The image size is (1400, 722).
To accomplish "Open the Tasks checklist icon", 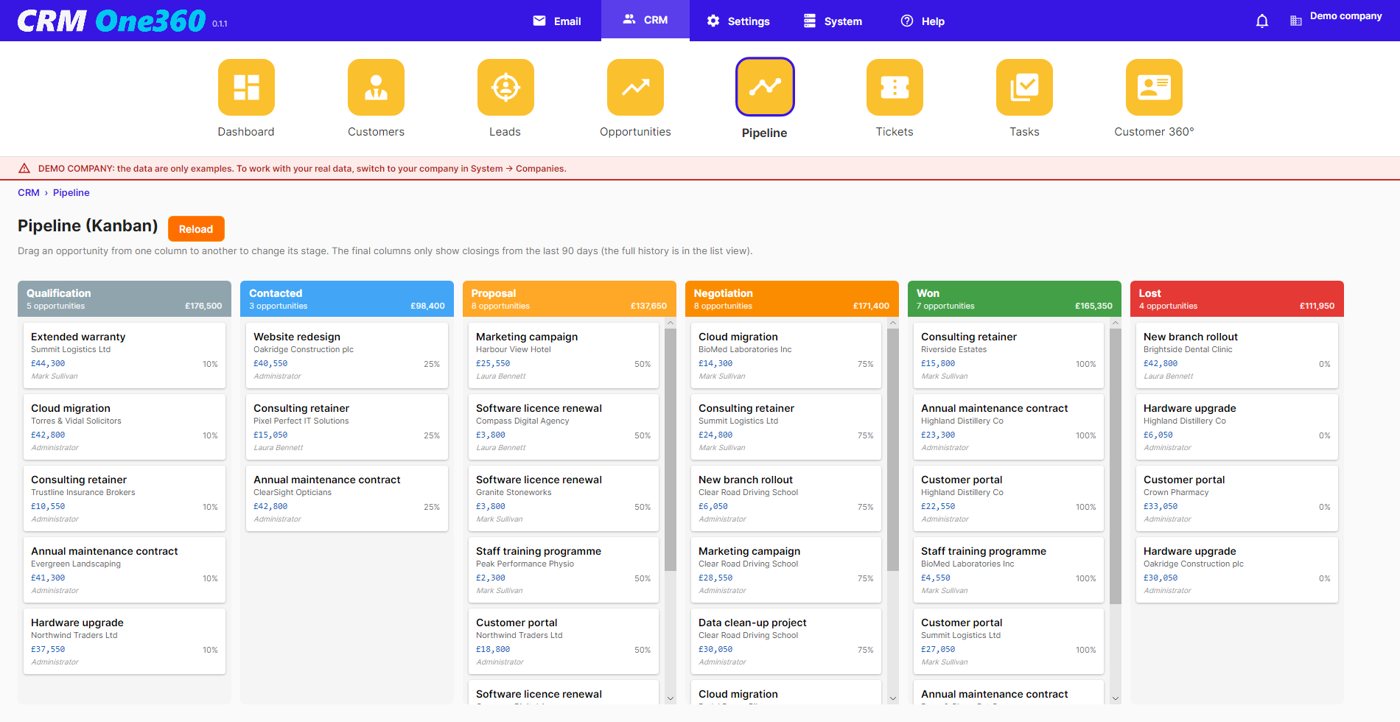I will (x=1024, y=87).
